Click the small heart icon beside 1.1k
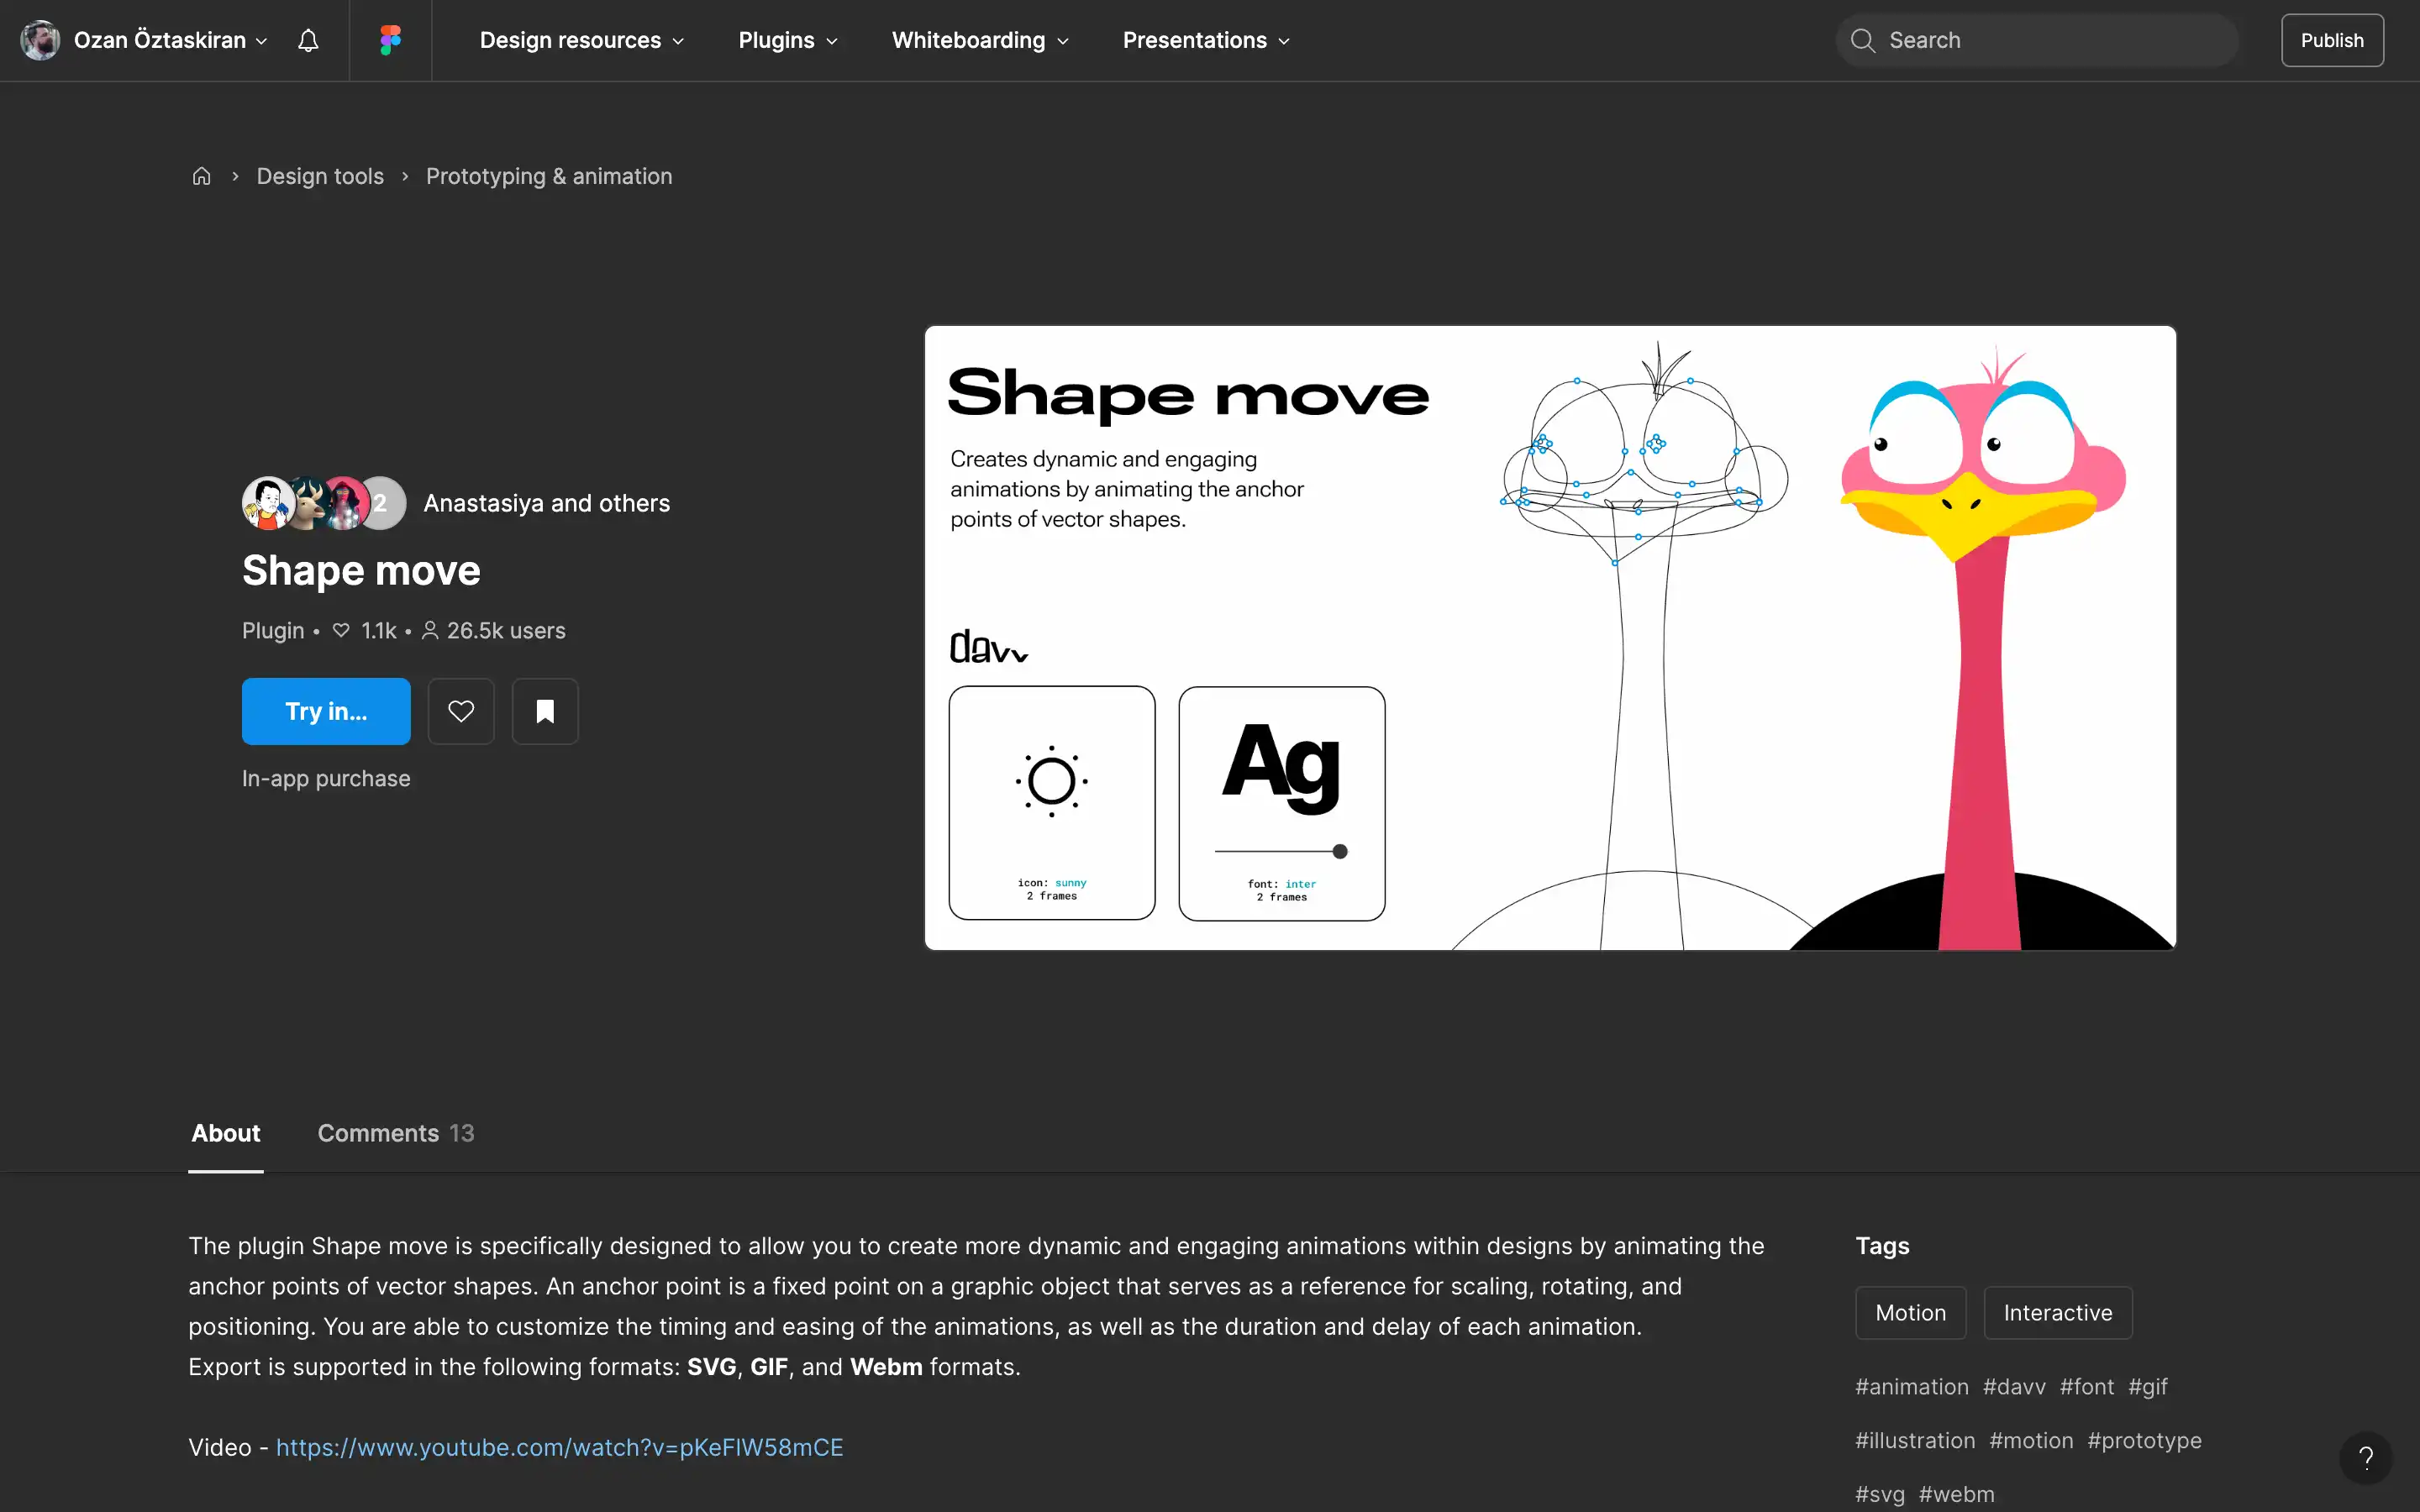 341,630
